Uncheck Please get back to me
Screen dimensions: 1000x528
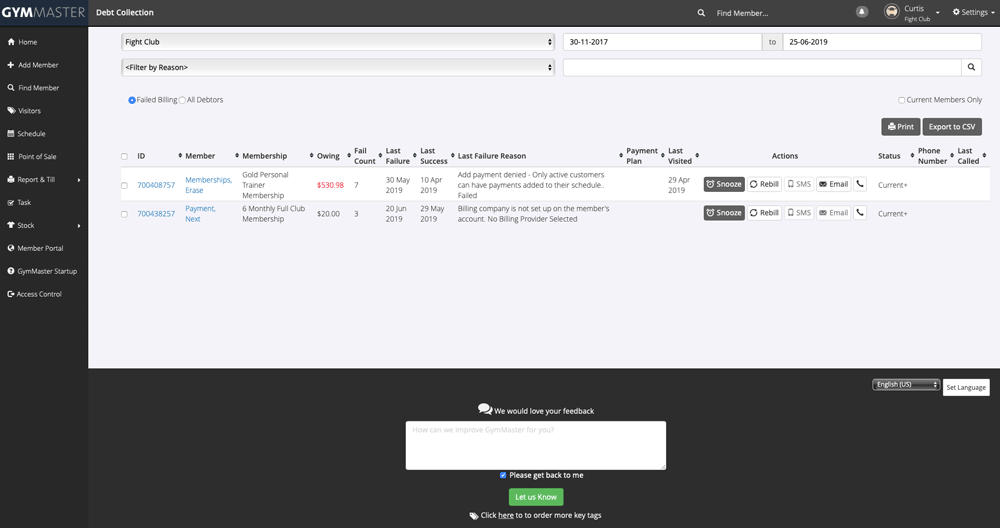(503, 475)
